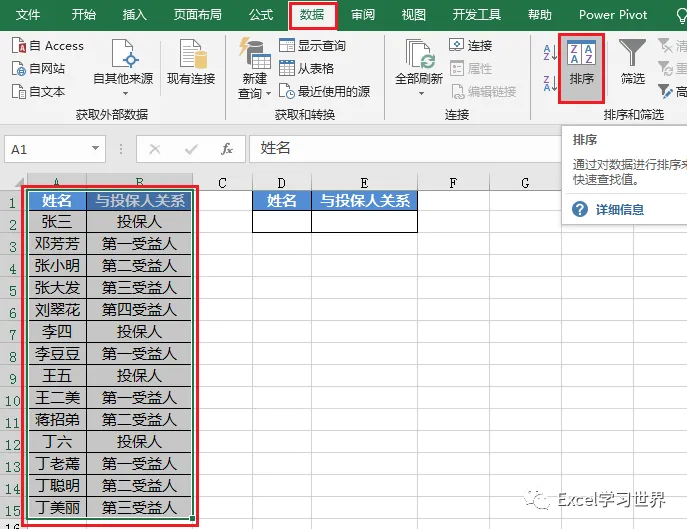Open the 文件 file tab
Image resolution: width=687 pixels, height=529 pixels.
point(28,15)
